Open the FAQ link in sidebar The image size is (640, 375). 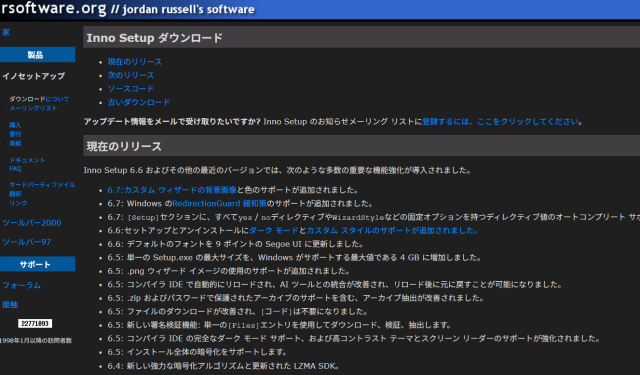[x=15, y=169]
